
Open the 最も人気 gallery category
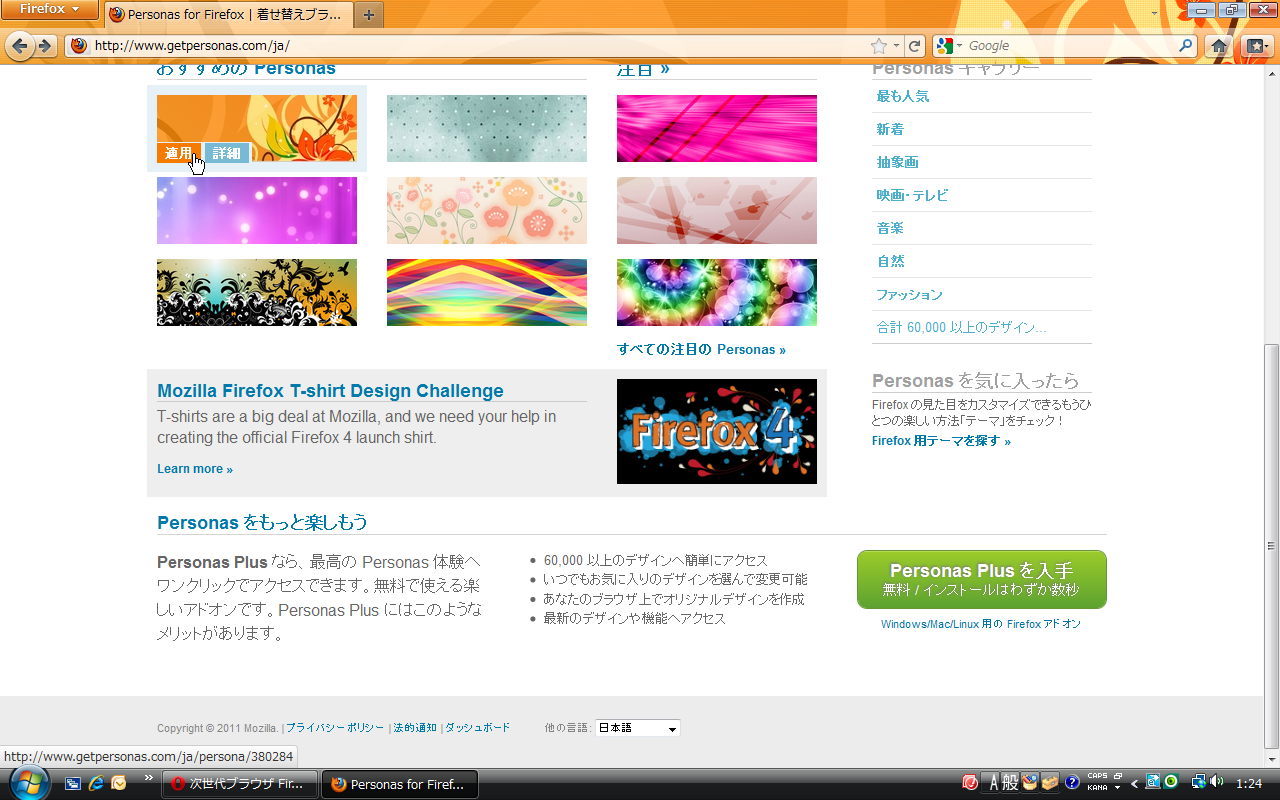coord(903,96)
